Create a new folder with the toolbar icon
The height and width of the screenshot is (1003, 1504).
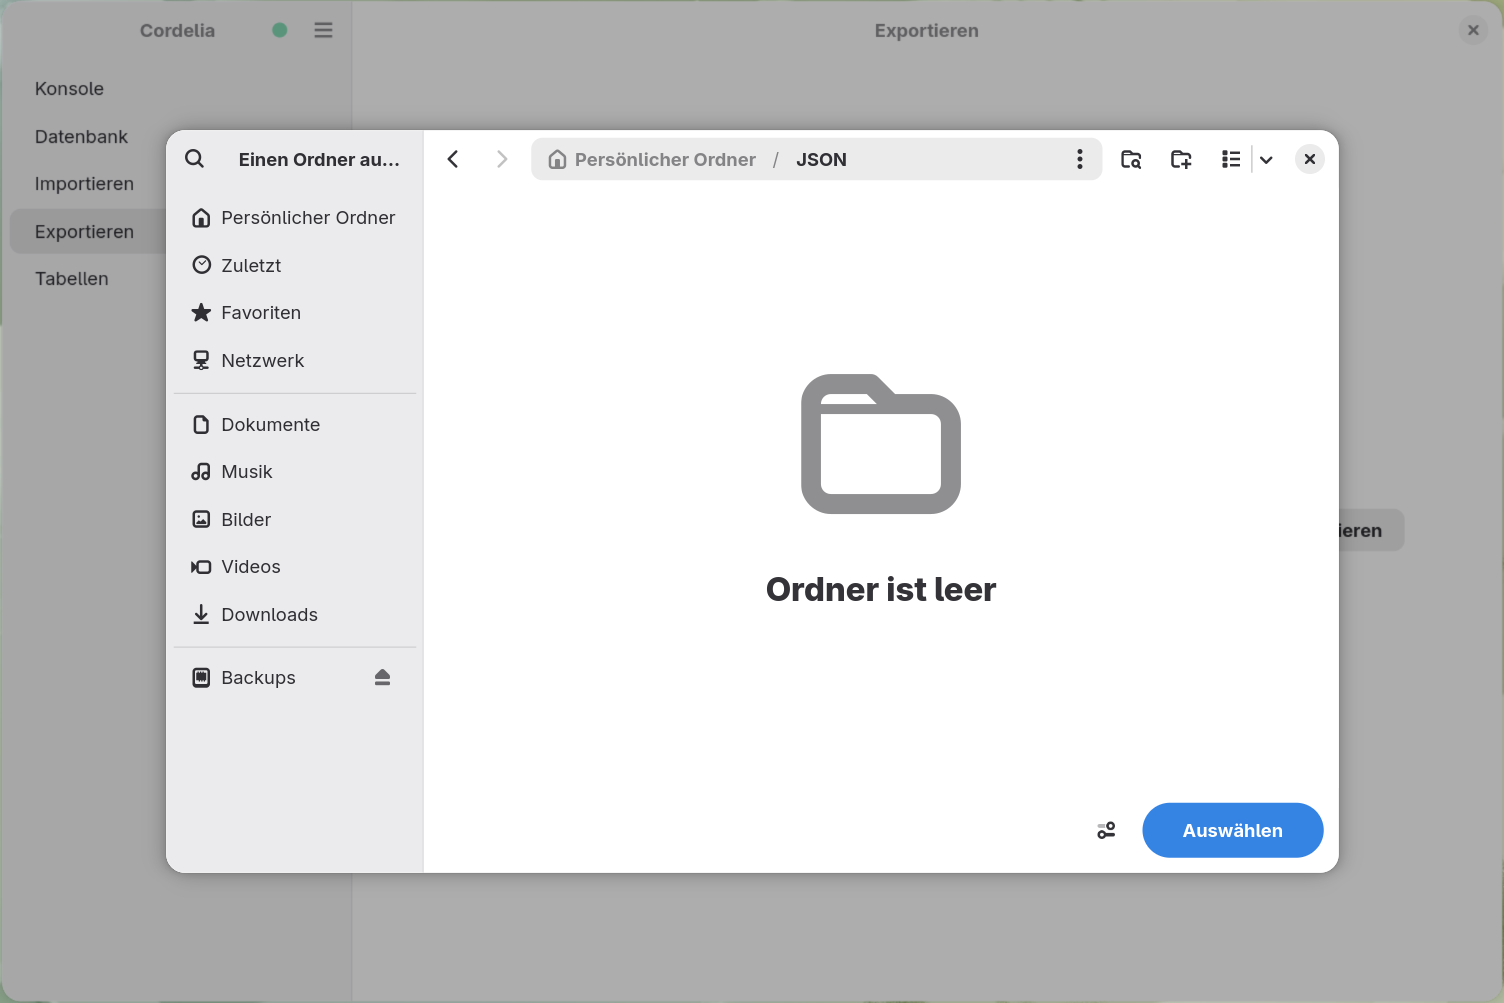[1181, 159]
